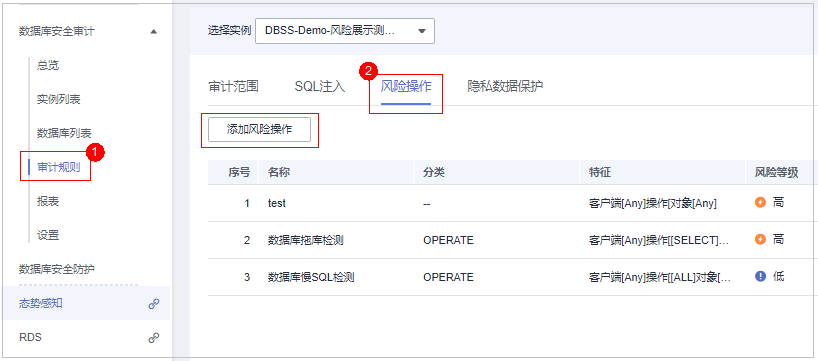
Task: Click the 数据库安全防护 menu item
Action: pos(57,269)
